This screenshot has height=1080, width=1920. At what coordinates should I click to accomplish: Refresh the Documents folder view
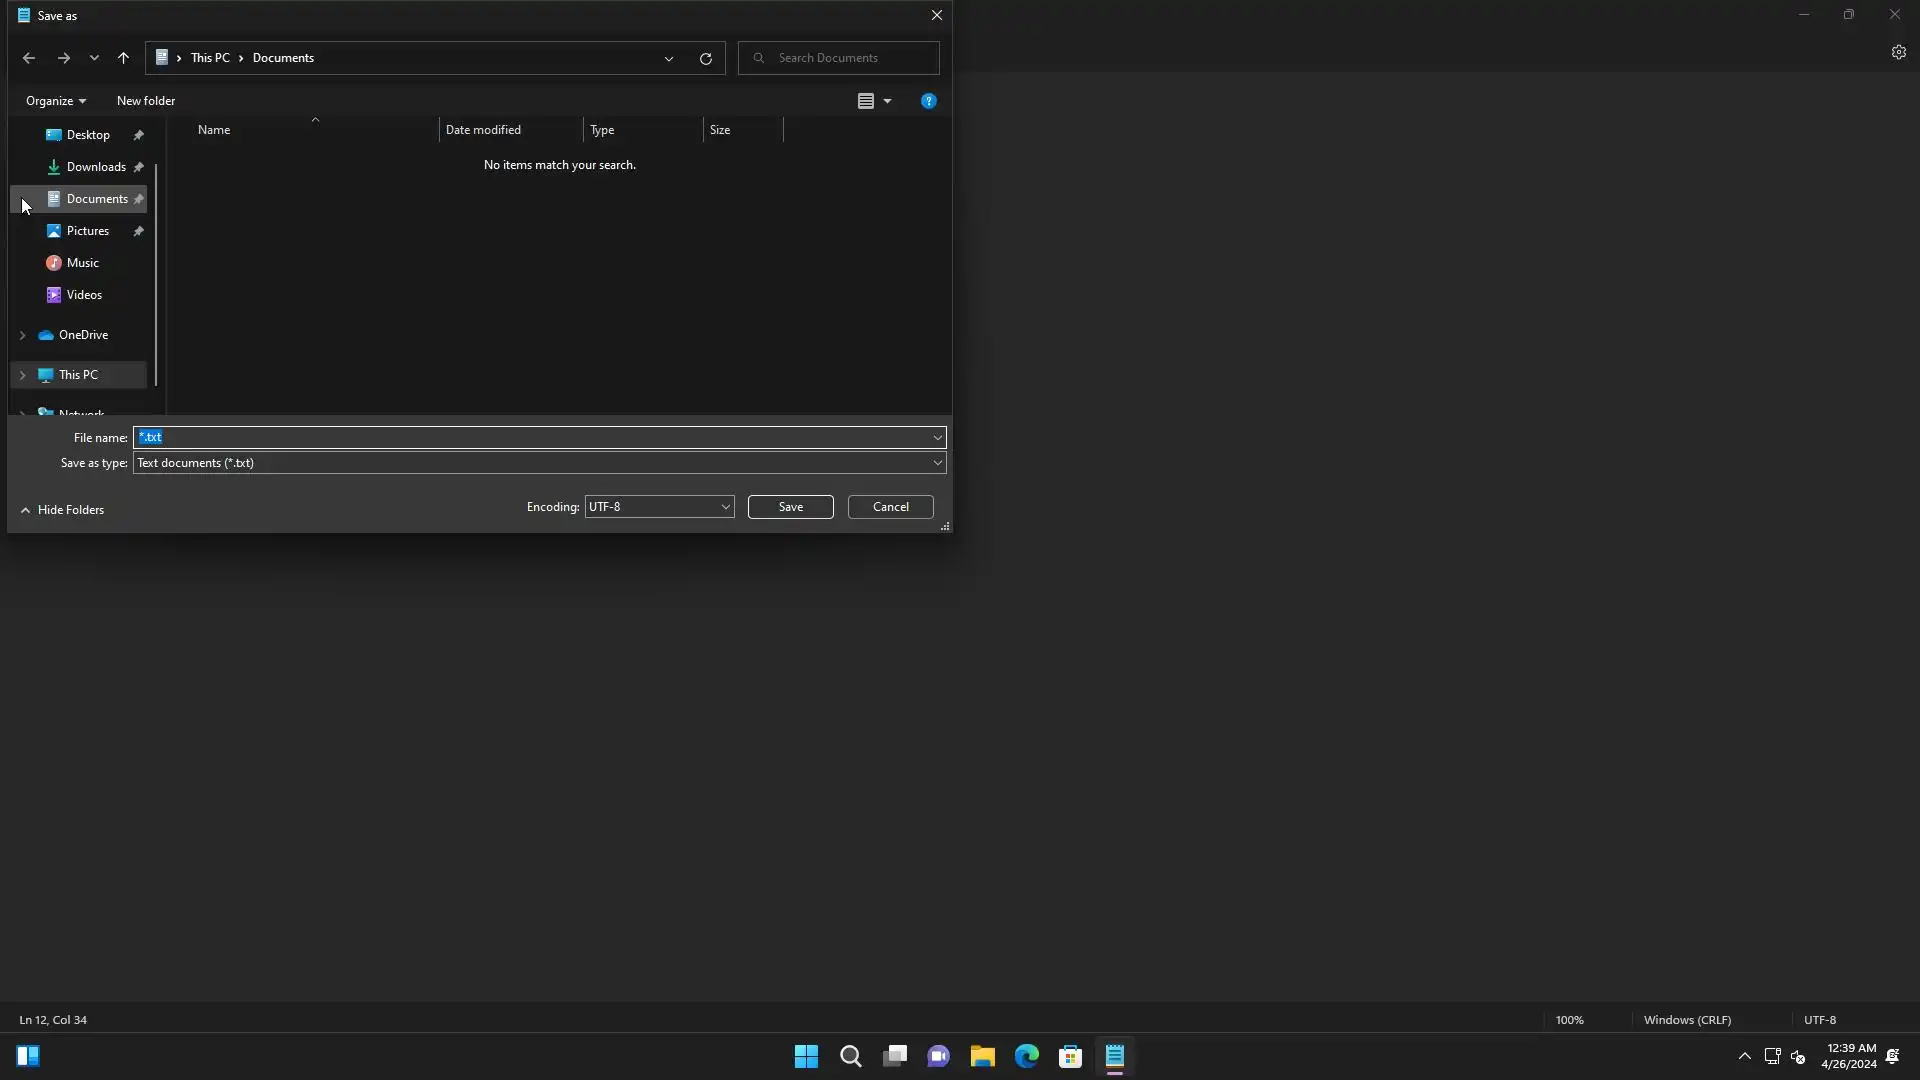click(x=705, y=58)
